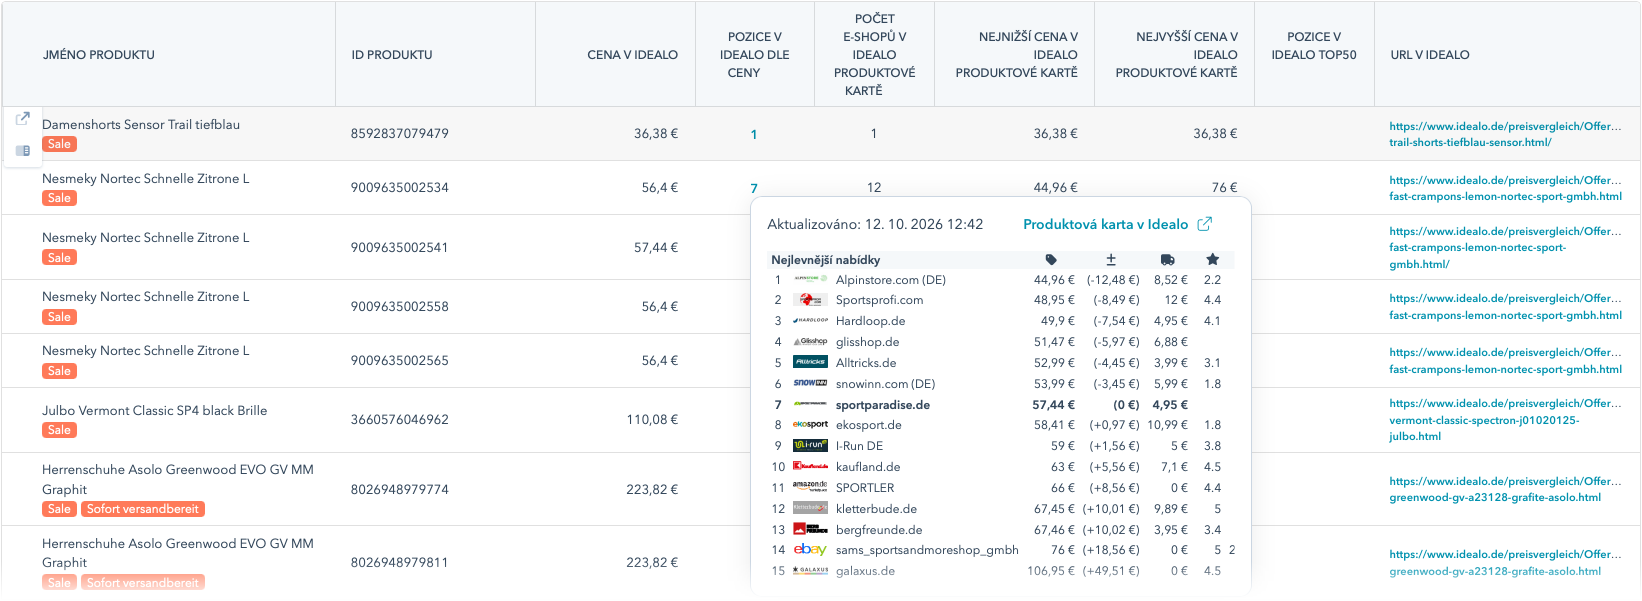Click the ID PRODUKTU column header
1642x601 pixels.
[392, 55]
